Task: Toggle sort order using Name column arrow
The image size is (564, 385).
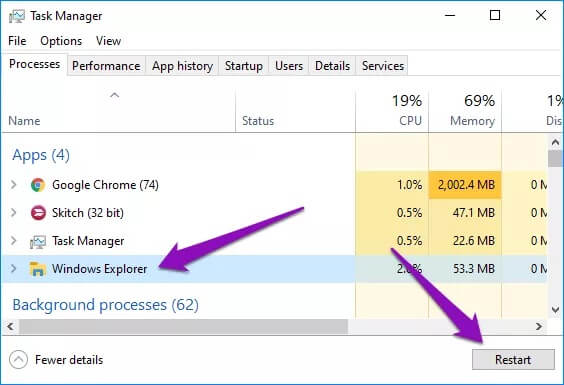Action: [x=114, y=95]
